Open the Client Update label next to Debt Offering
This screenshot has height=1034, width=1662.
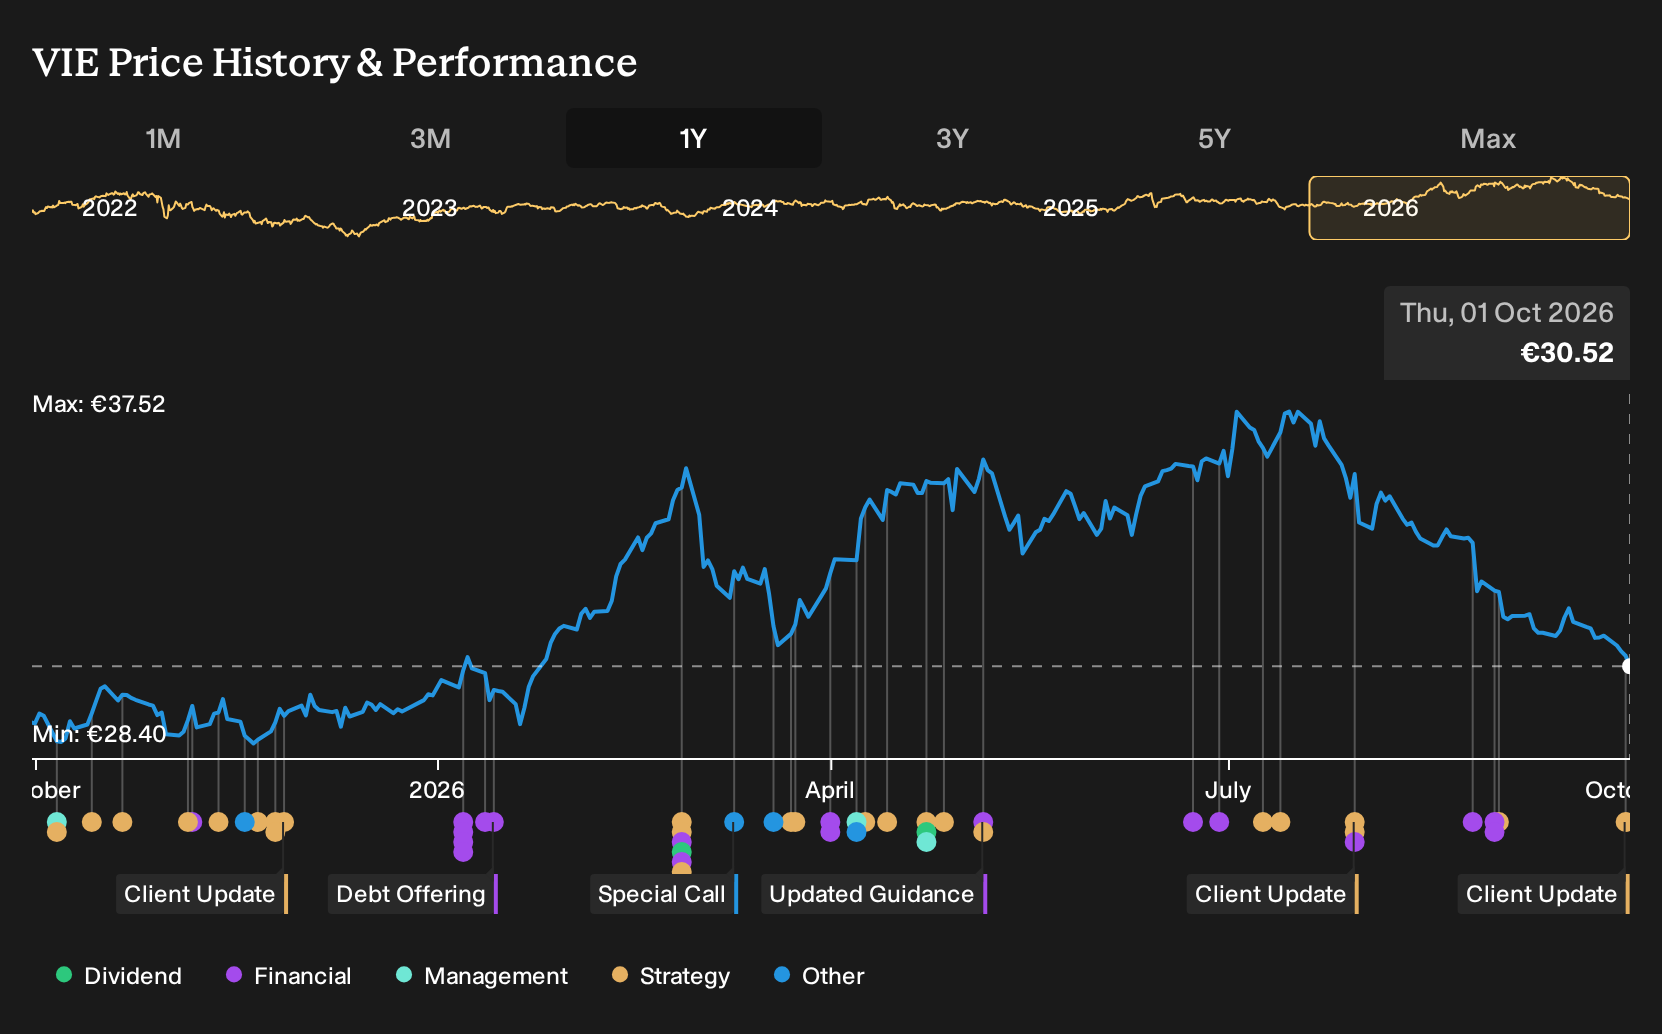click(201, 894)
